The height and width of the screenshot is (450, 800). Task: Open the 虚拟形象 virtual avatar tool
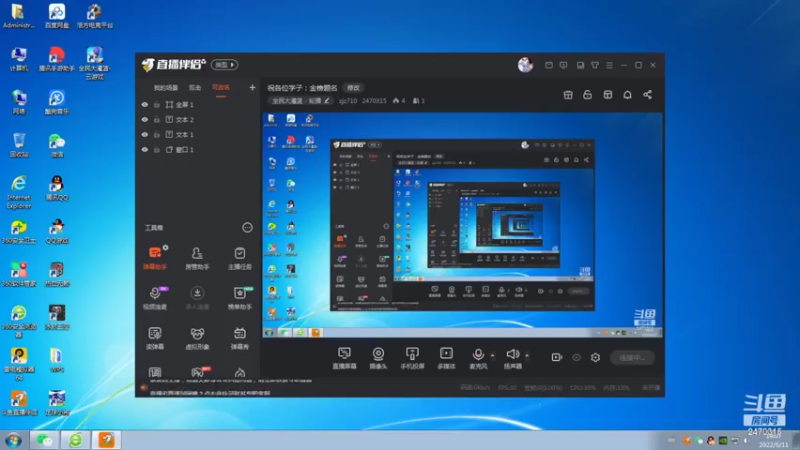point(197,338)
